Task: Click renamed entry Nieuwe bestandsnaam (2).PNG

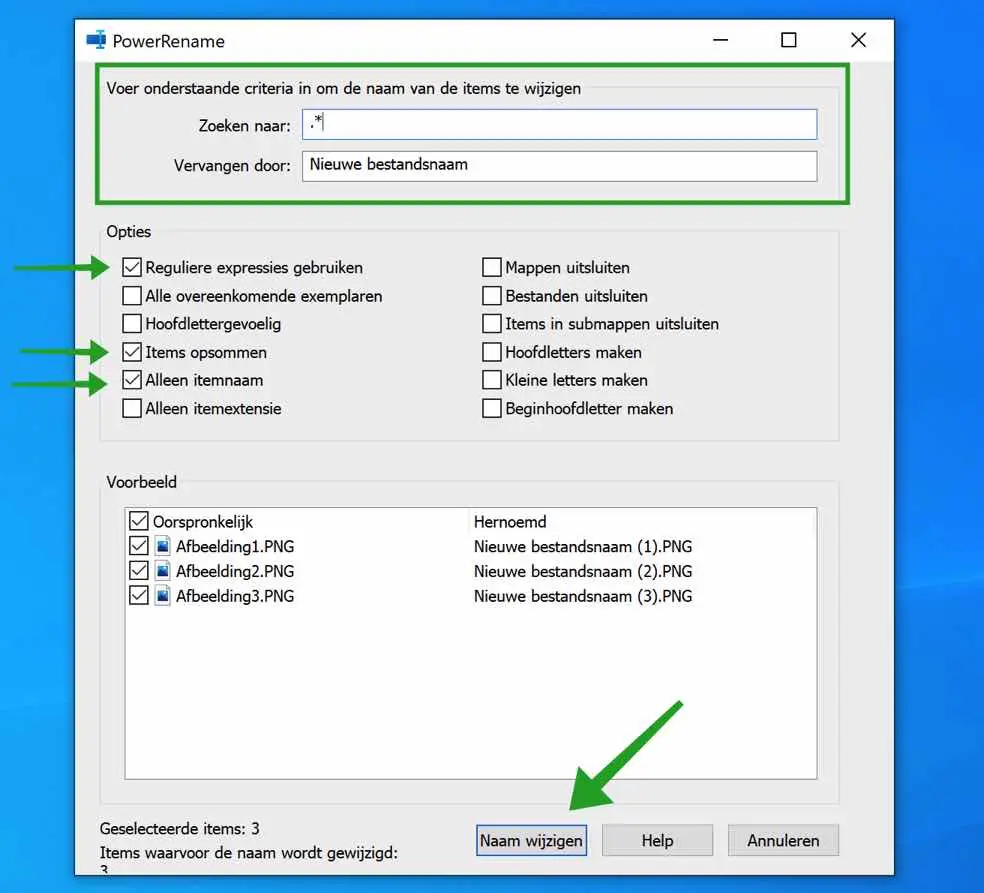Action: pyautogui.click(x=583, y=572)
